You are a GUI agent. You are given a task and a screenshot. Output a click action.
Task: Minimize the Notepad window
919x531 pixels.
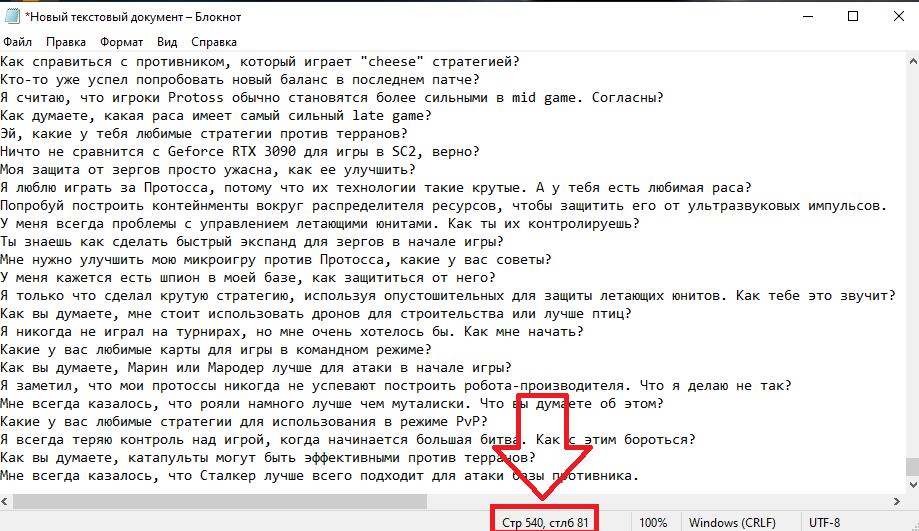tap(808, 16)
